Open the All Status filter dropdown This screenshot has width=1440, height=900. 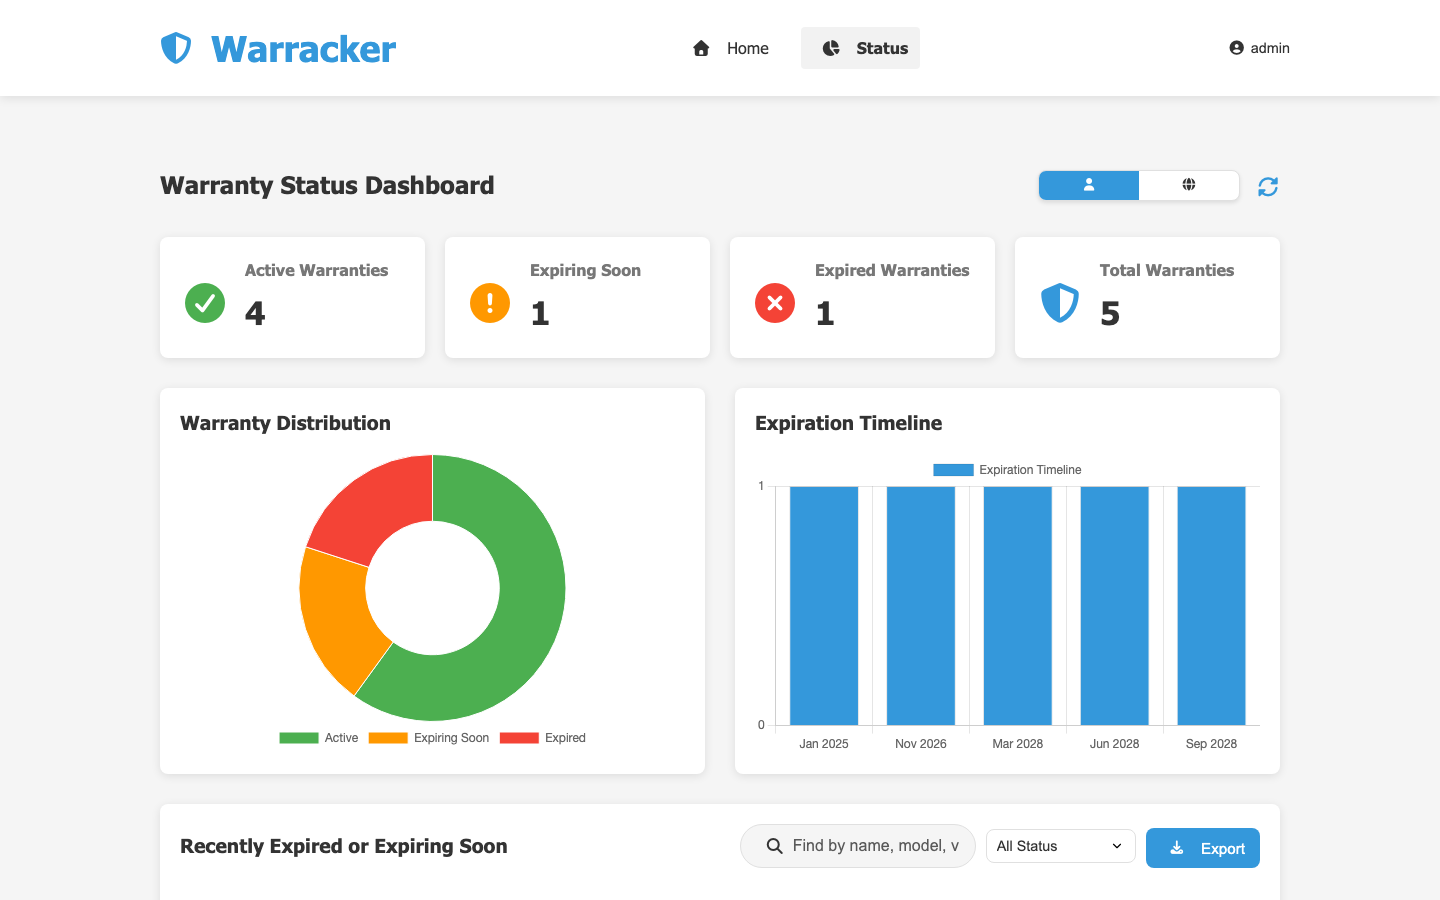pyautogui.click(x=1061, y=846)
